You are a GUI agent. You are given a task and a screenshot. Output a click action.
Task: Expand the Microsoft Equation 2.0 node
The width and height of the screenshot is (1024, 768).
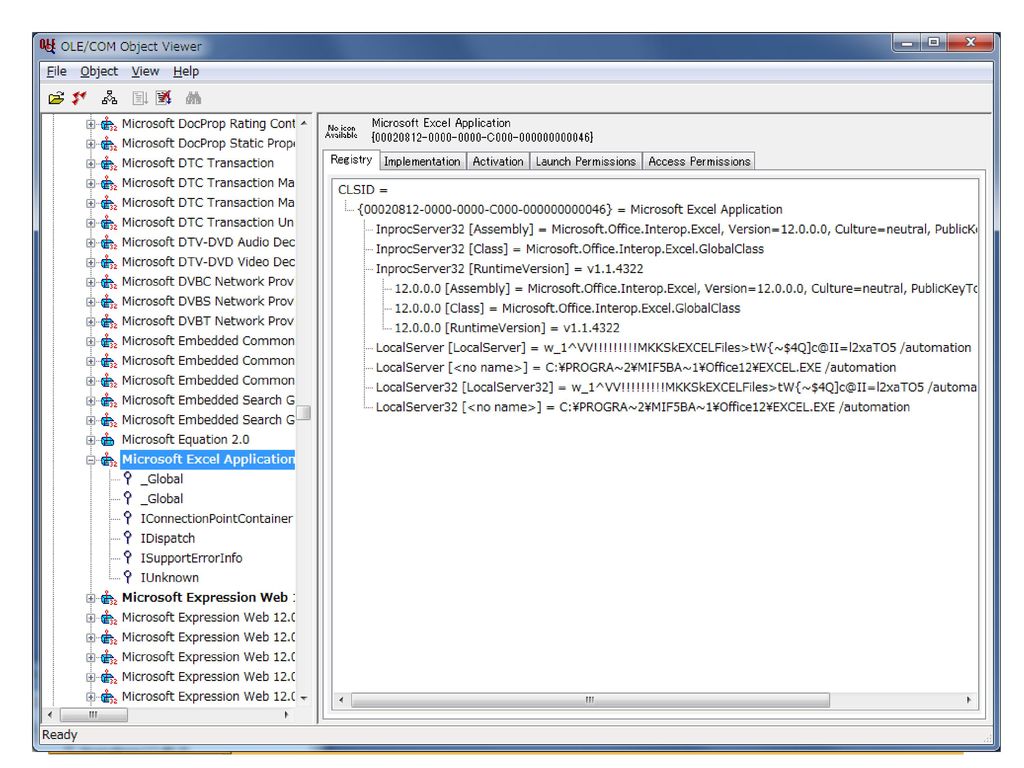[x=91, y=440]
